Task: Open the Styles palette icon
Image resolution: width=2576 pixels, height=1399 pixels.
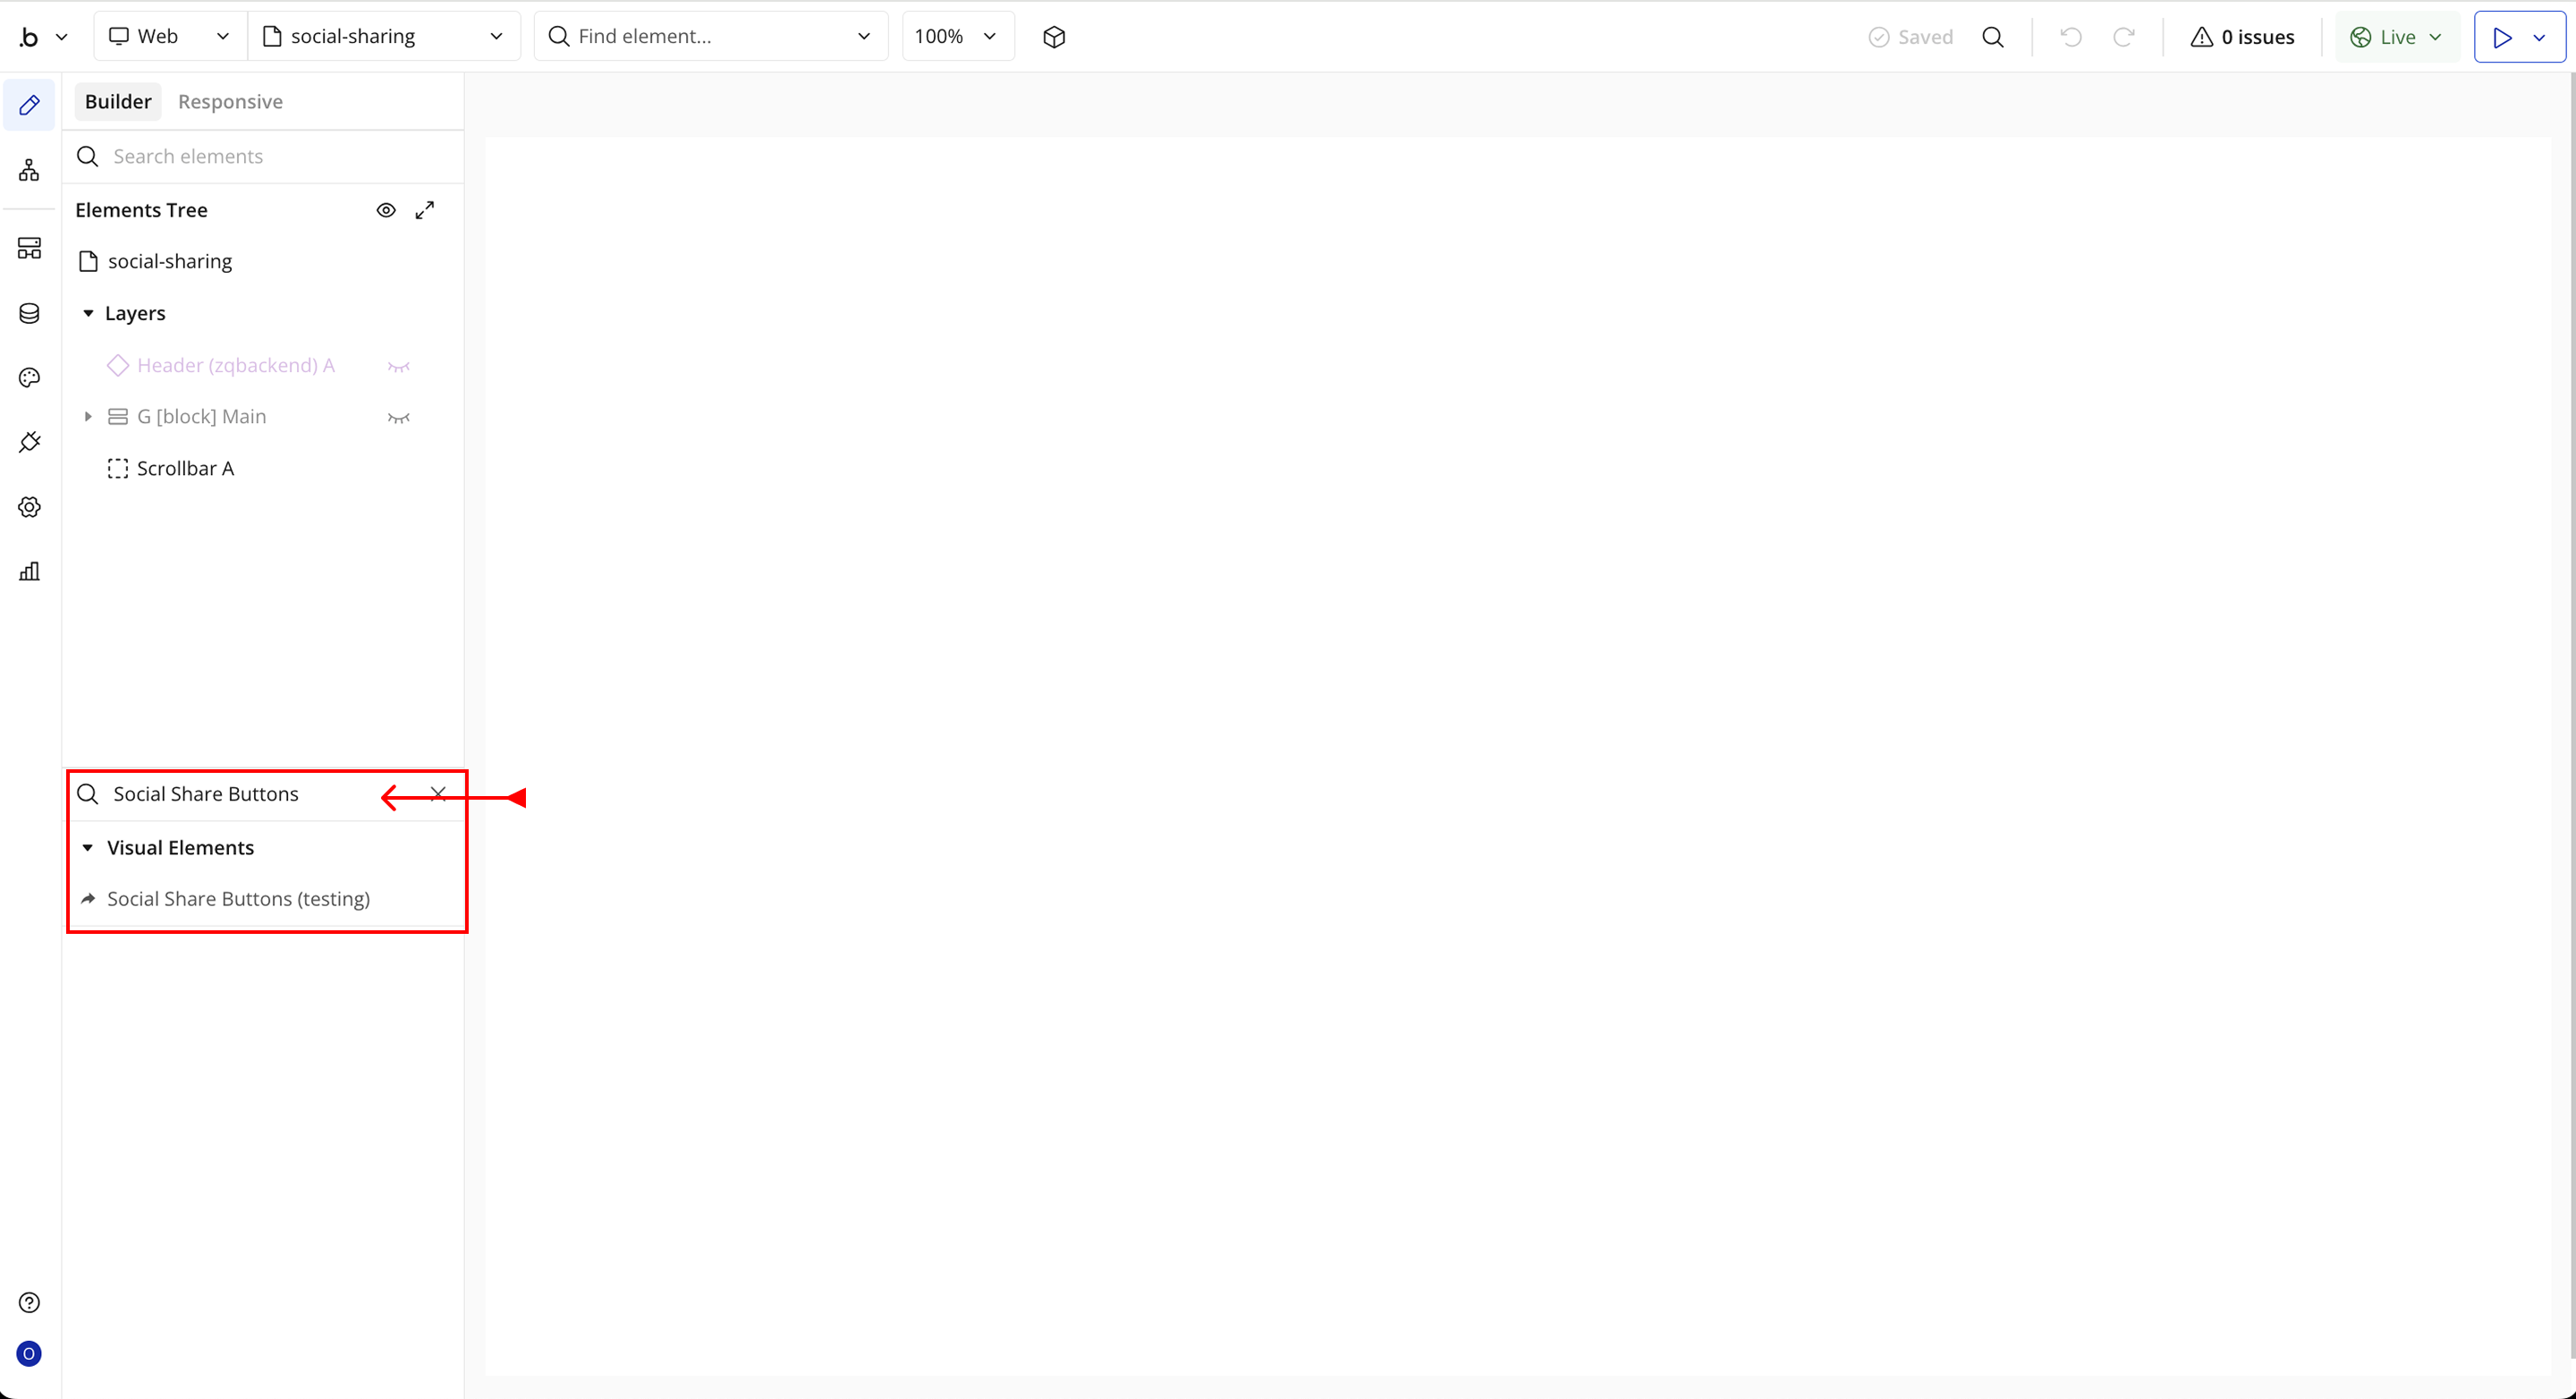Action: [x=29, y=378]
